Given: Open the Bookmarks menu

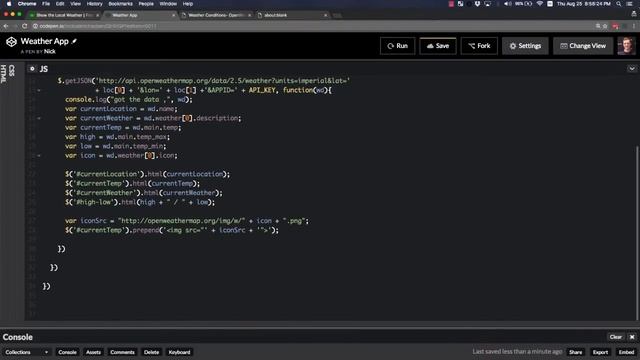Looking at the screenshot, I should click(120, 4).
